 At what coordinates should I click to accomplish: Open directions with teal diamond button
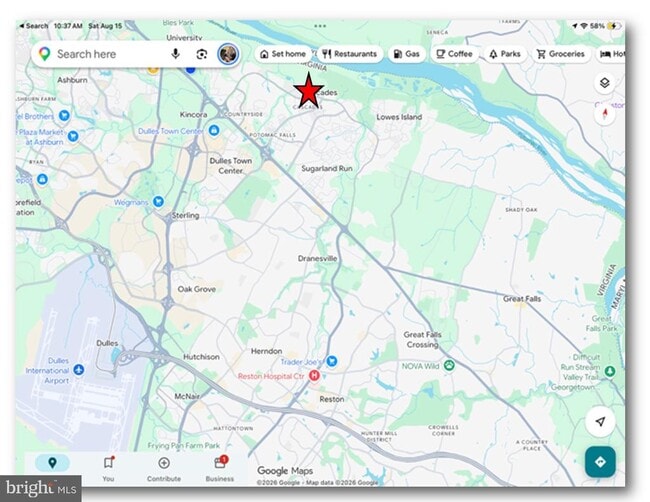click(x=600, y=462)
